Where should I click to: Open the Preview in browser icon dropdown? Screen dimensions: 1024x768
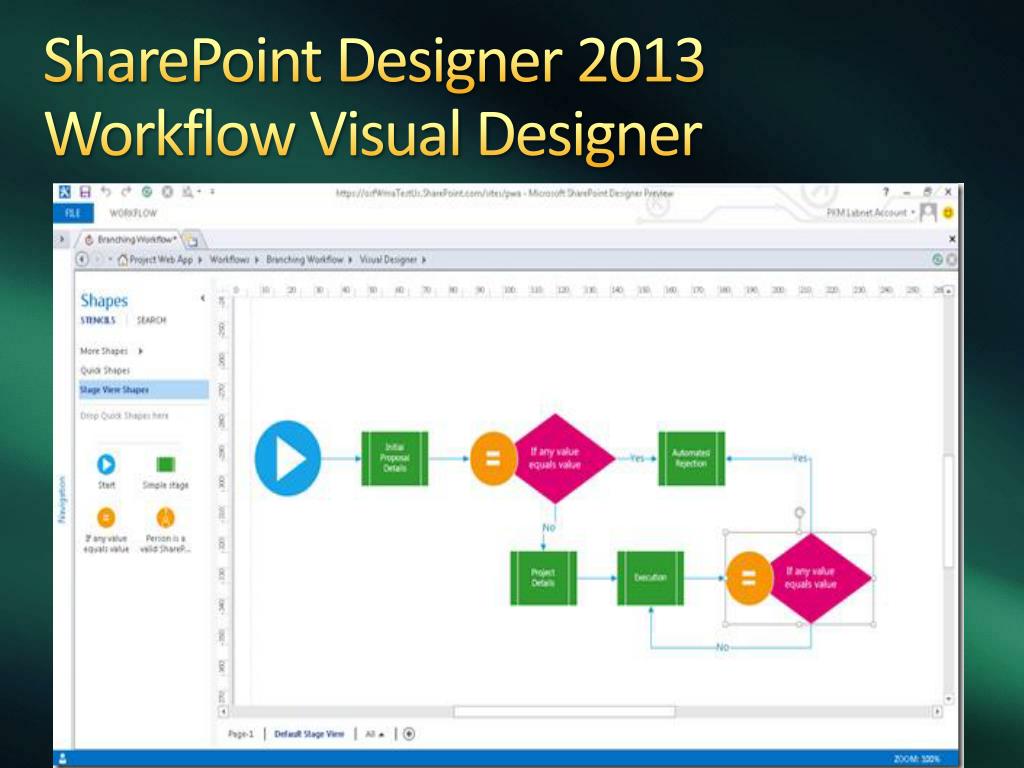(190, 191)
